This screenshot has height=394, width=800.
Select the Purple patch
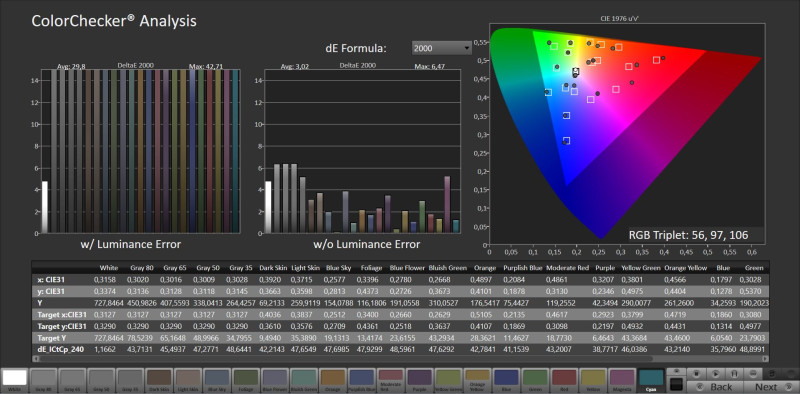[420, 380]
